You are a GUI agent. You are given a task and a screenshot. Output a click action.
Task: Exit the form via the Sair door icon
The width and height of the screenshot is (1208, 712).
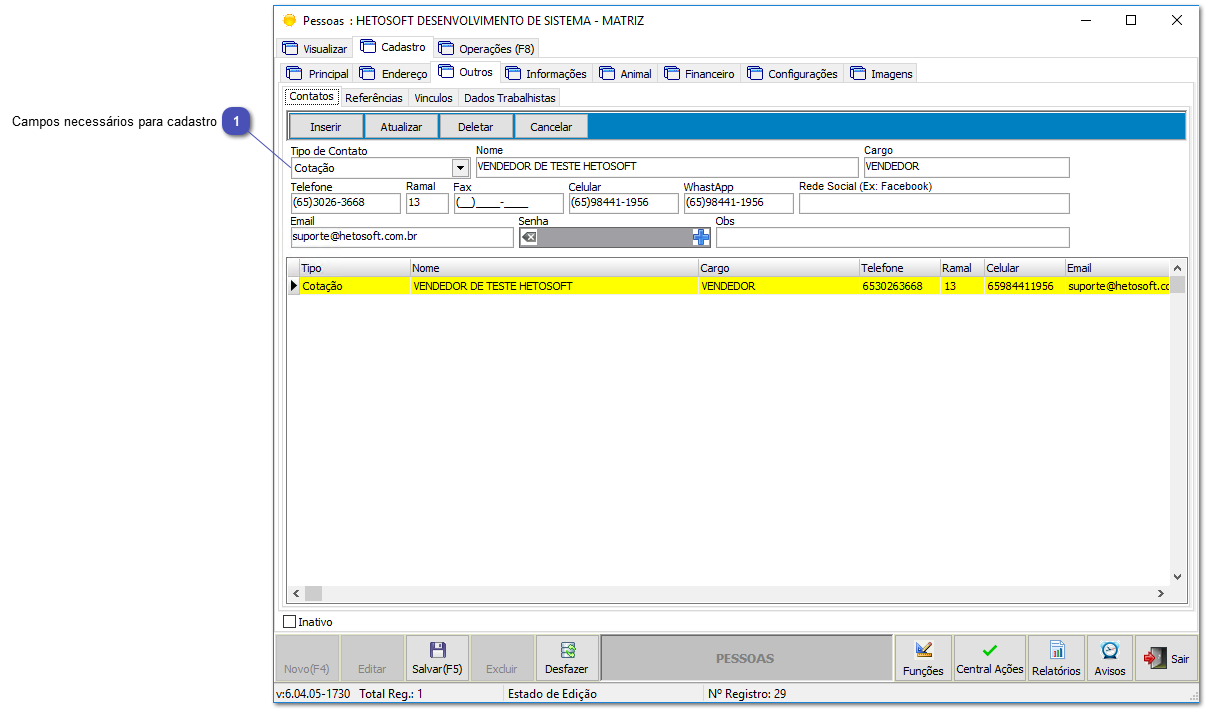tap(1166, 657)
